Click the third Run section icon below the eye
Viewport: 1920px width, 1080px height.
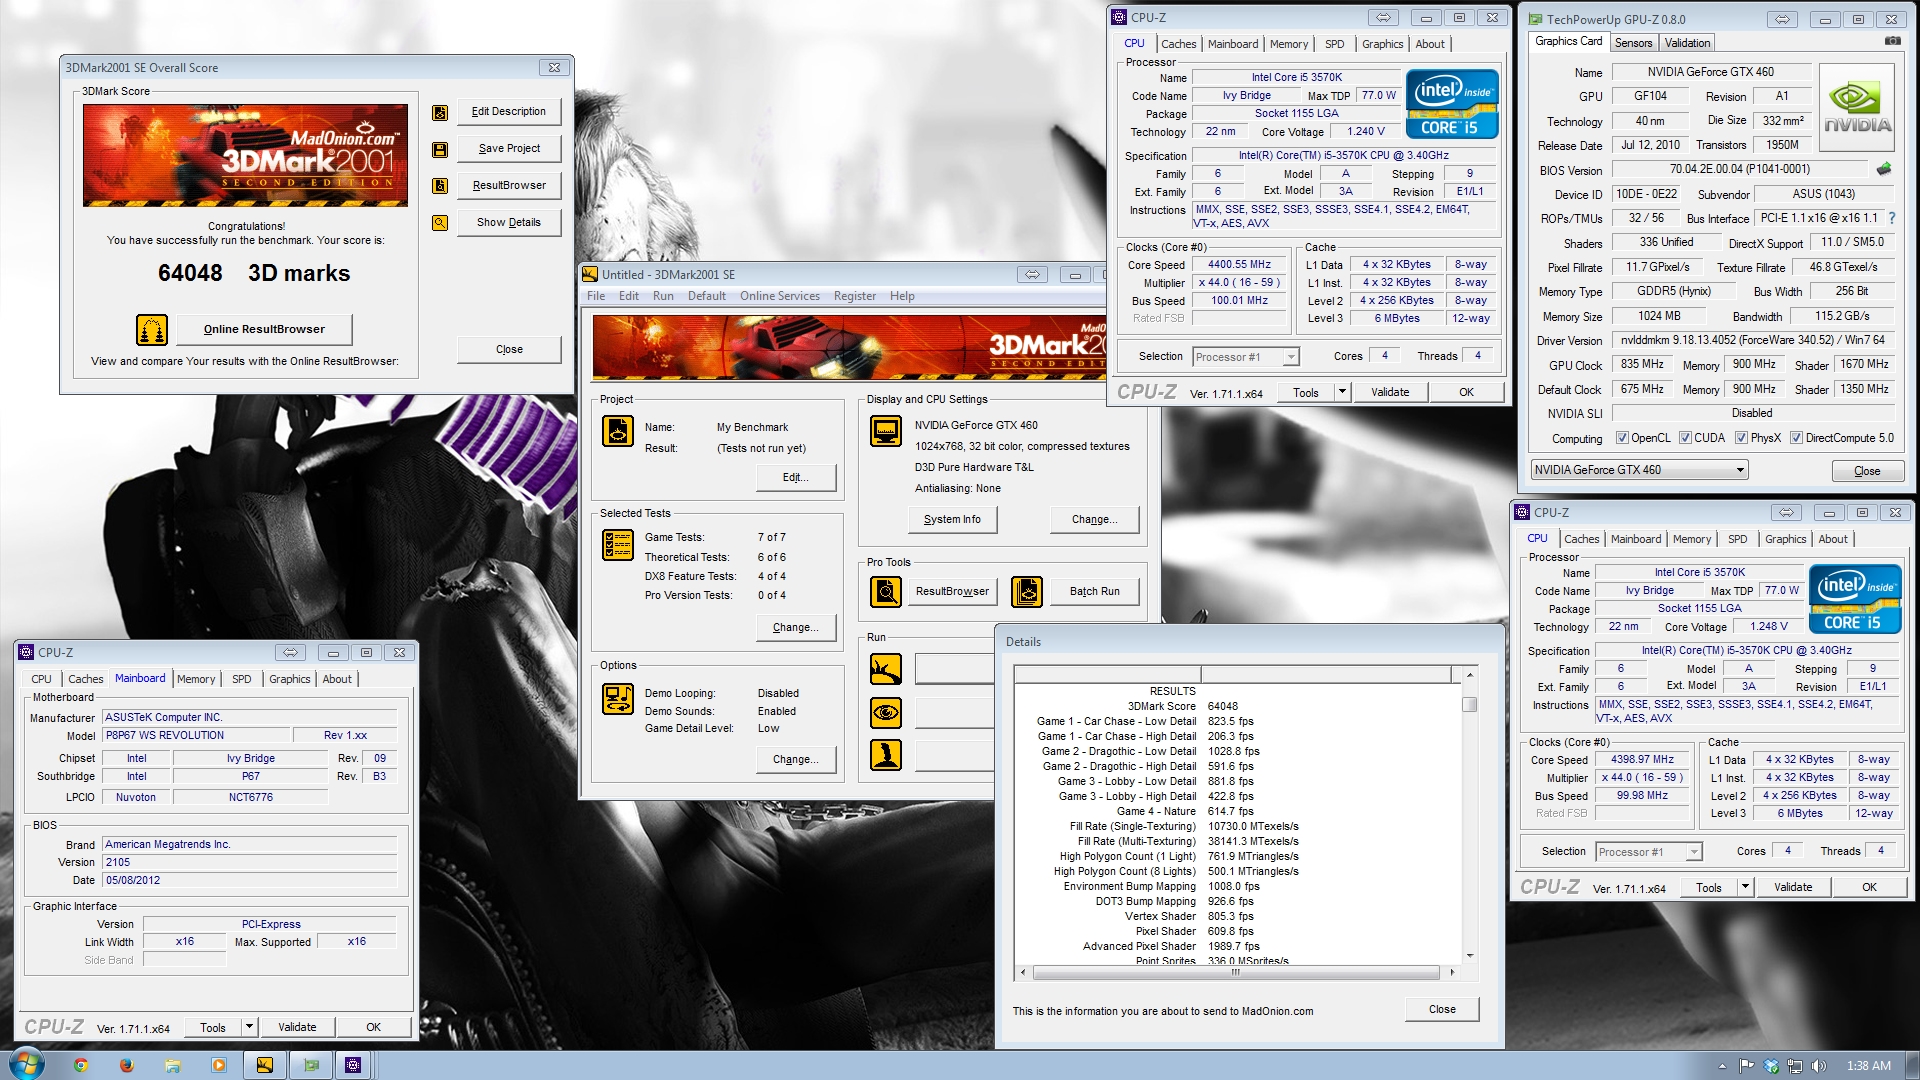(x=886, y=755)
